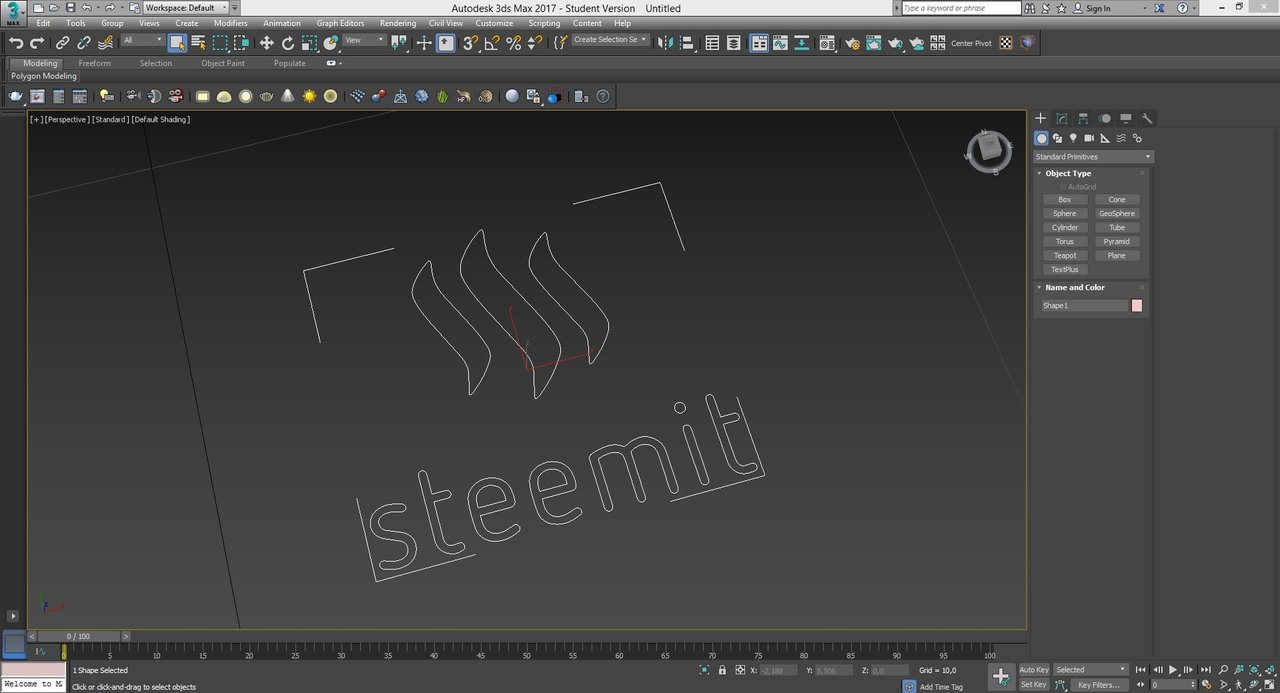
Task: Open the Modifiers menu
Action: [x=230, y=23]
